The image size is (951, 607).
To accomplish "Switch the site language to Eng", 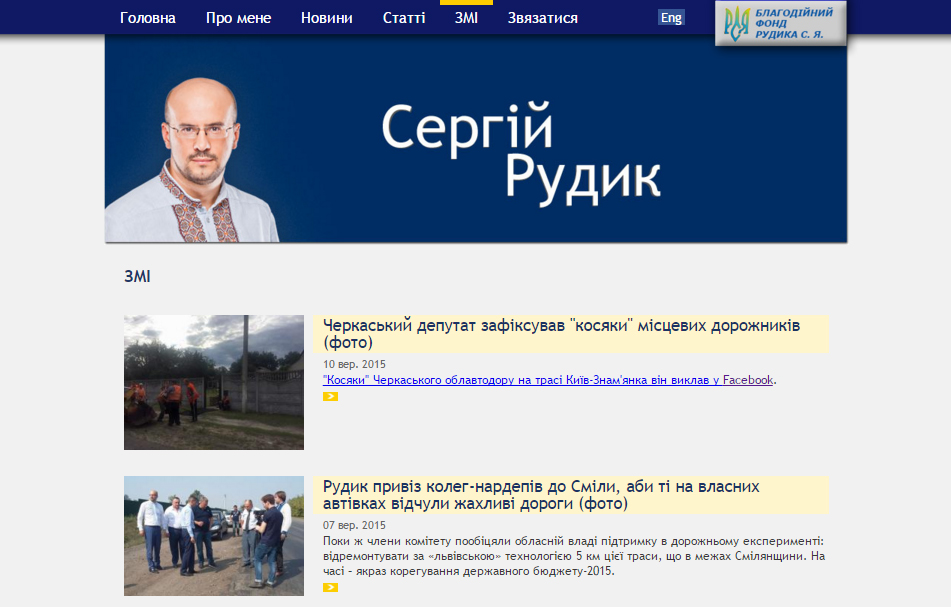I will [x=671, y=18].
